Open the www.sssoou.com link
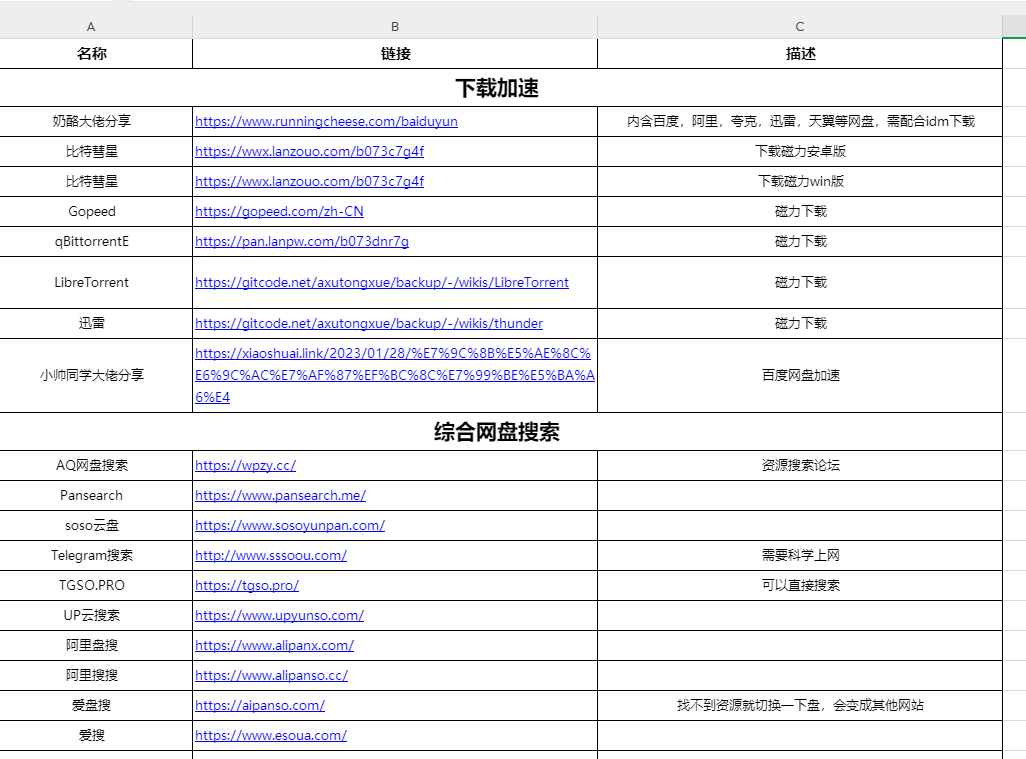This screenshot has width=1026, height=759. click(271, 556)
